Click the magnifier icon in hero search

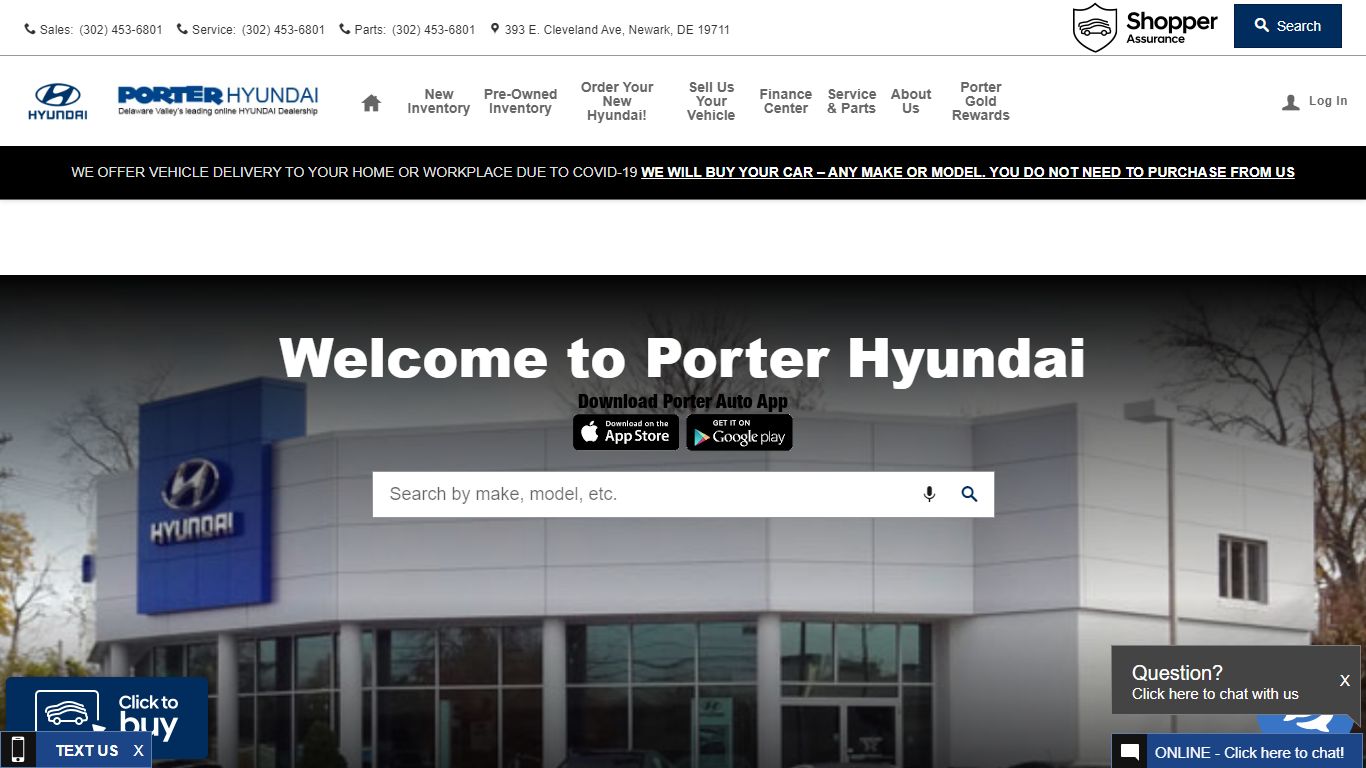click(969, 494)
